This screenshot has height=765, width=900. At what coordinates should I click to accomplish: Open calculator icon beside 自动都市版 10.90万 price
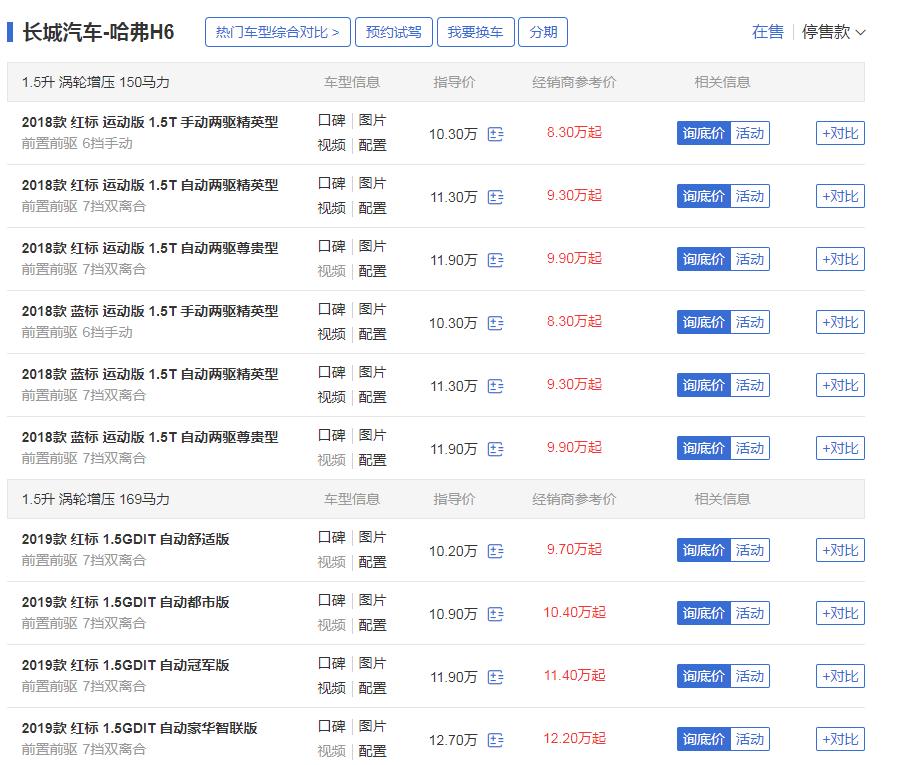494,613
